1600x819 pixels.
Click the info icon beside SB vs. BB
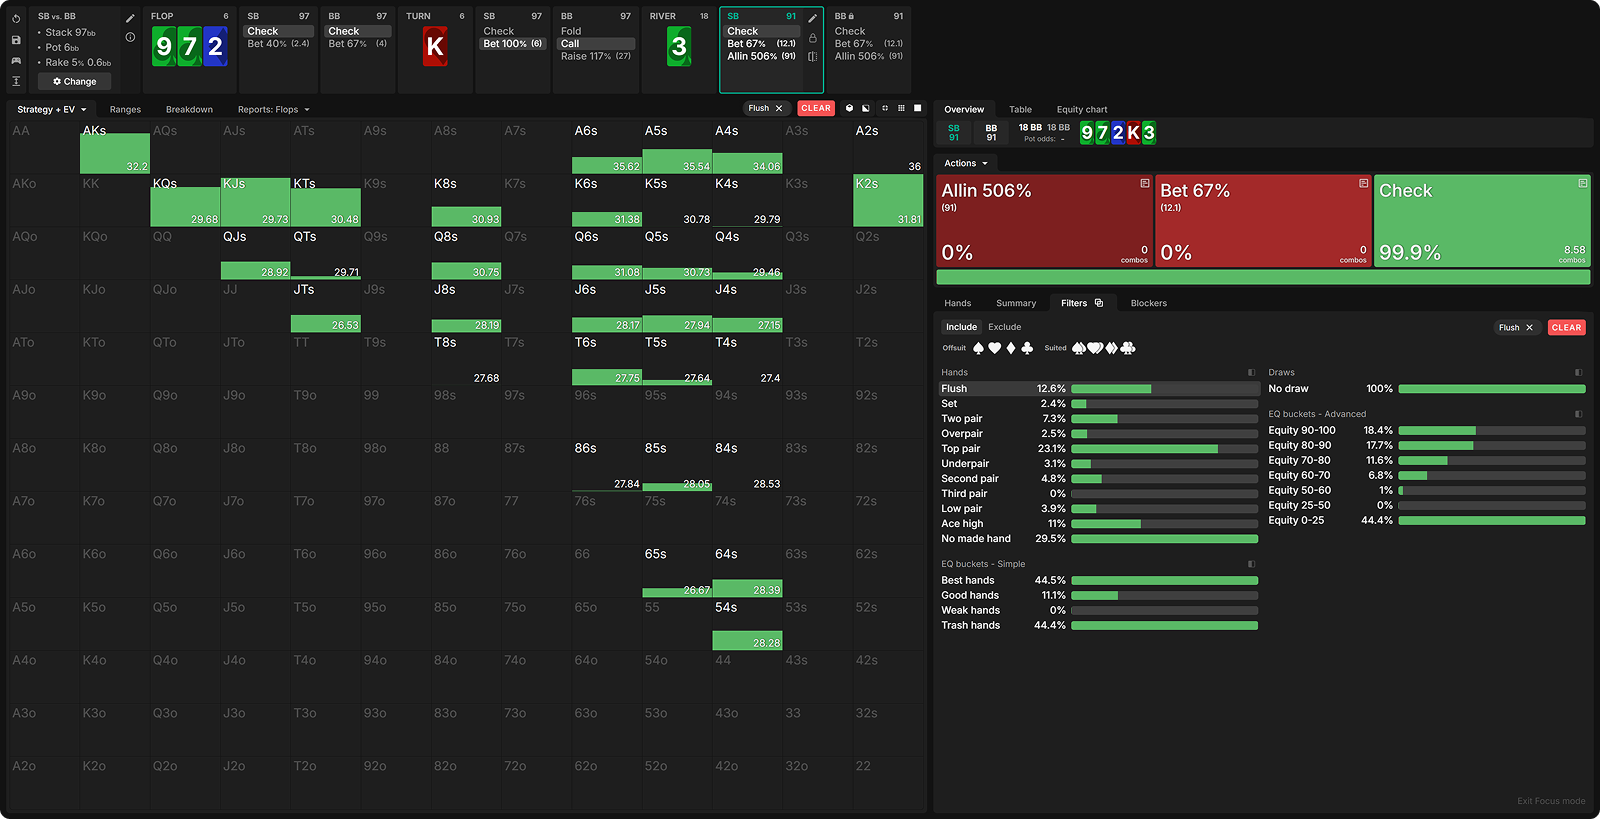click(130, 37)
